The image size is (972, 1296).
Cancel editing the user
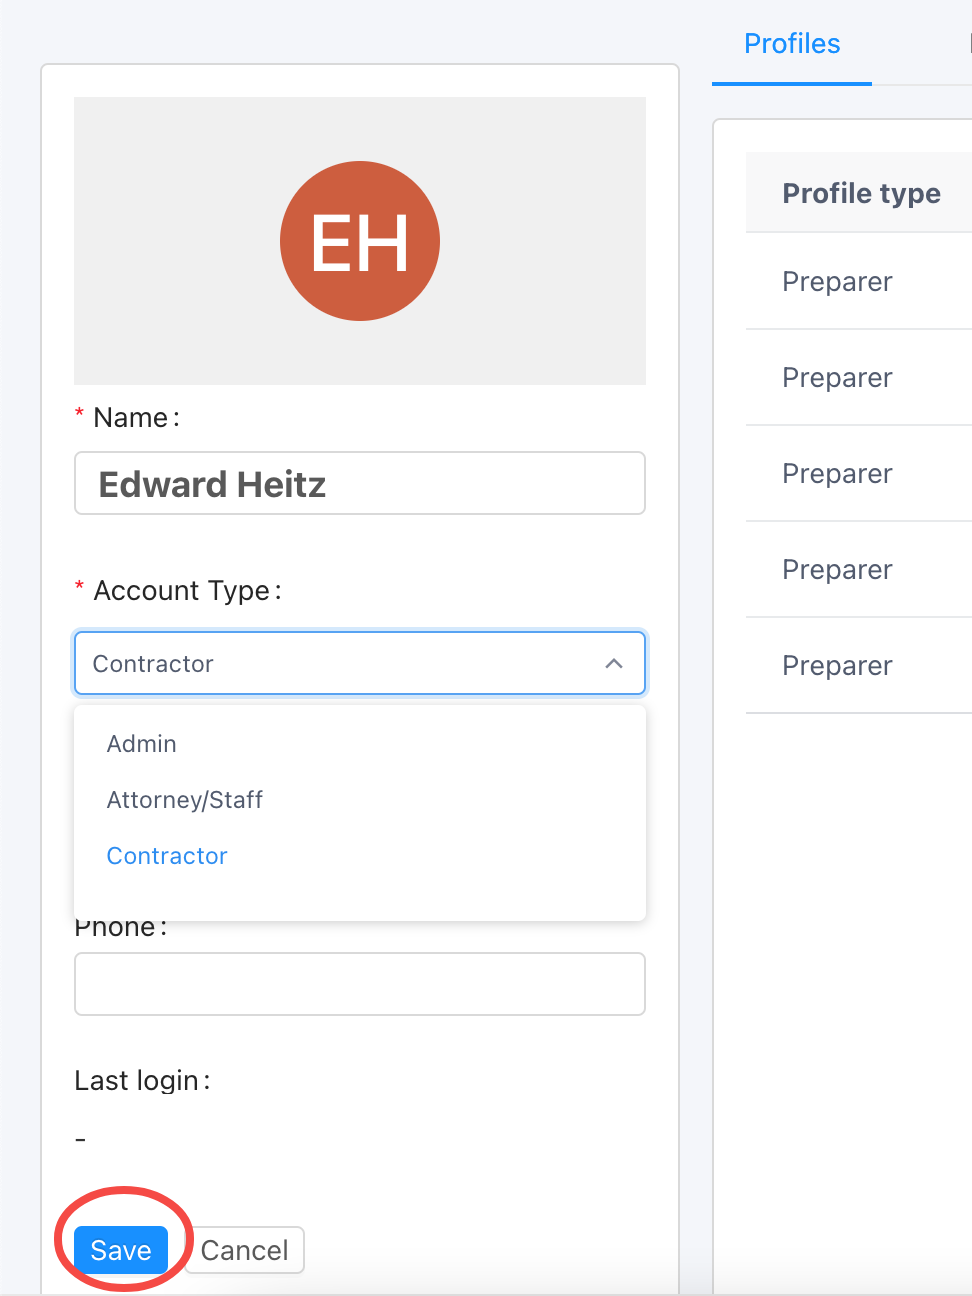pyautogui.click(x=244, y=1250)
